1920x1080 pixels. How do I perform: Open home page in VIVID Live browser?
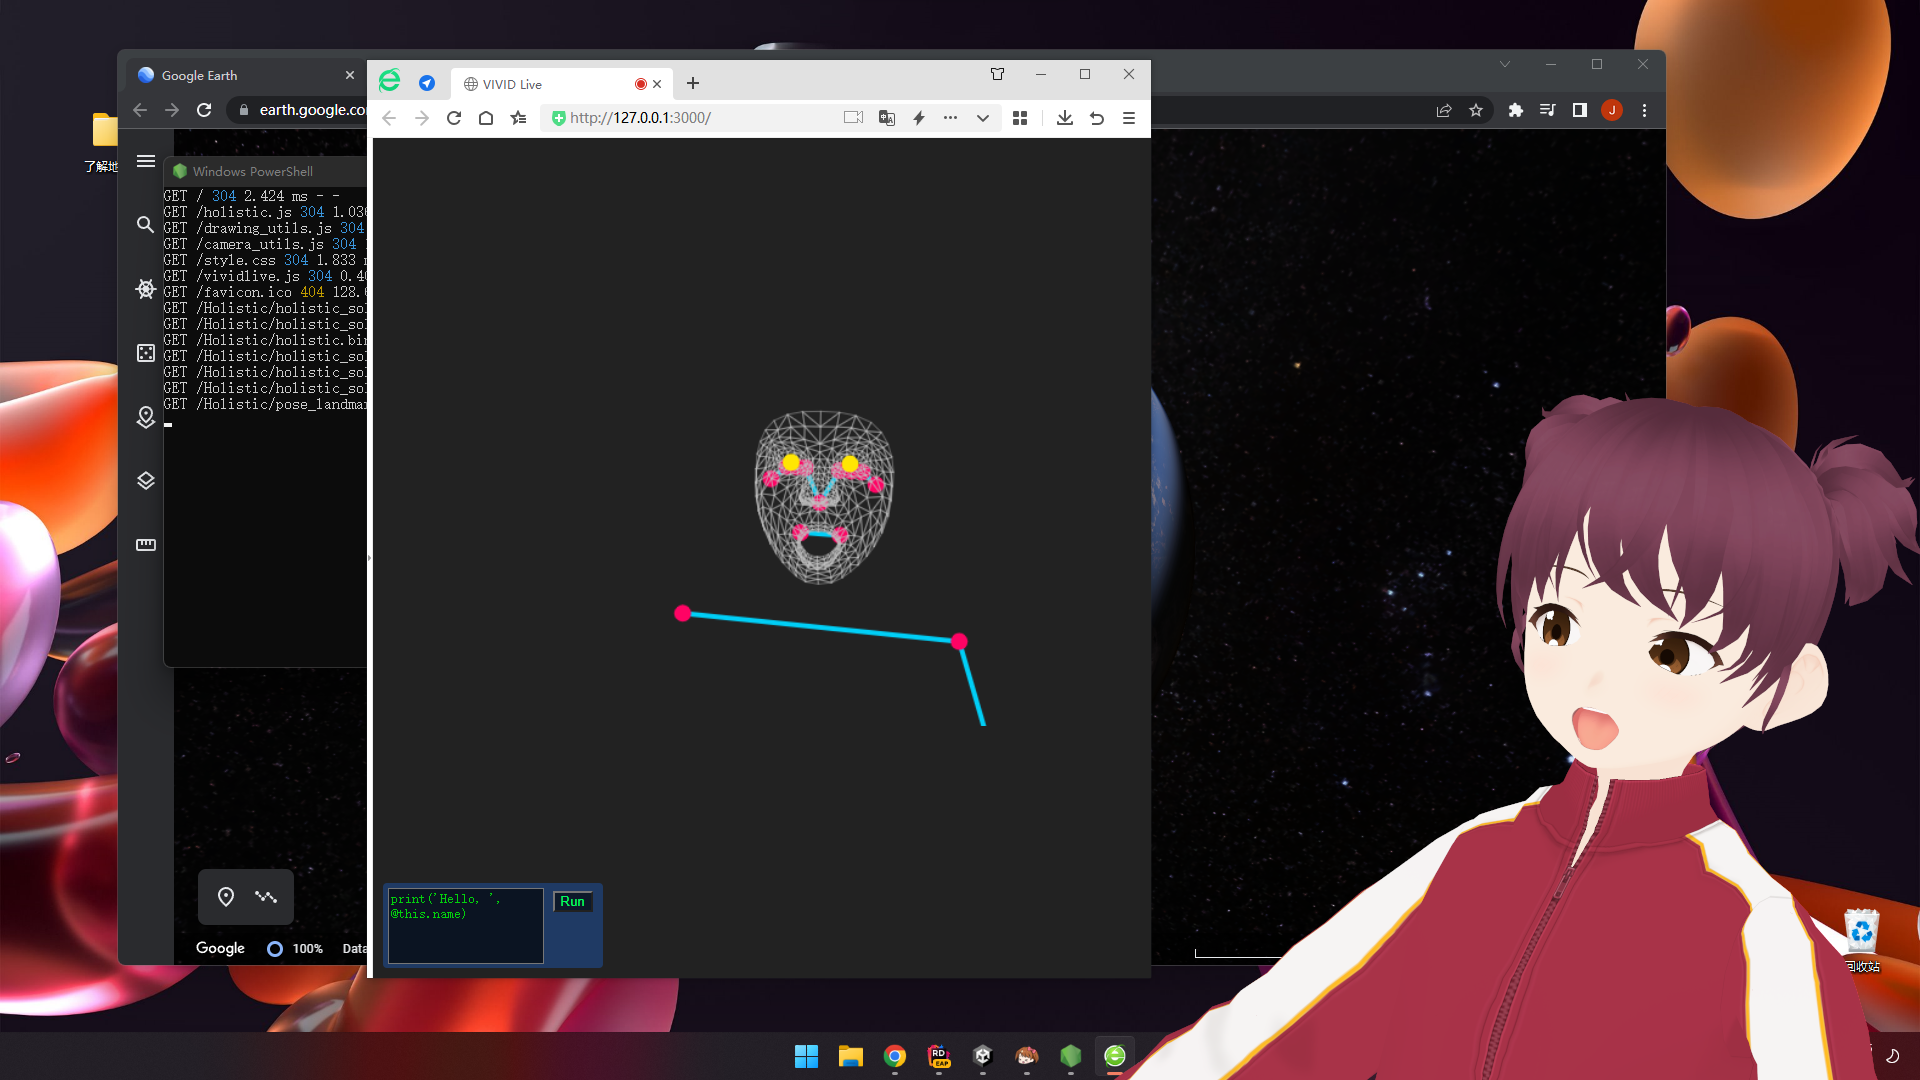point(486,118)
